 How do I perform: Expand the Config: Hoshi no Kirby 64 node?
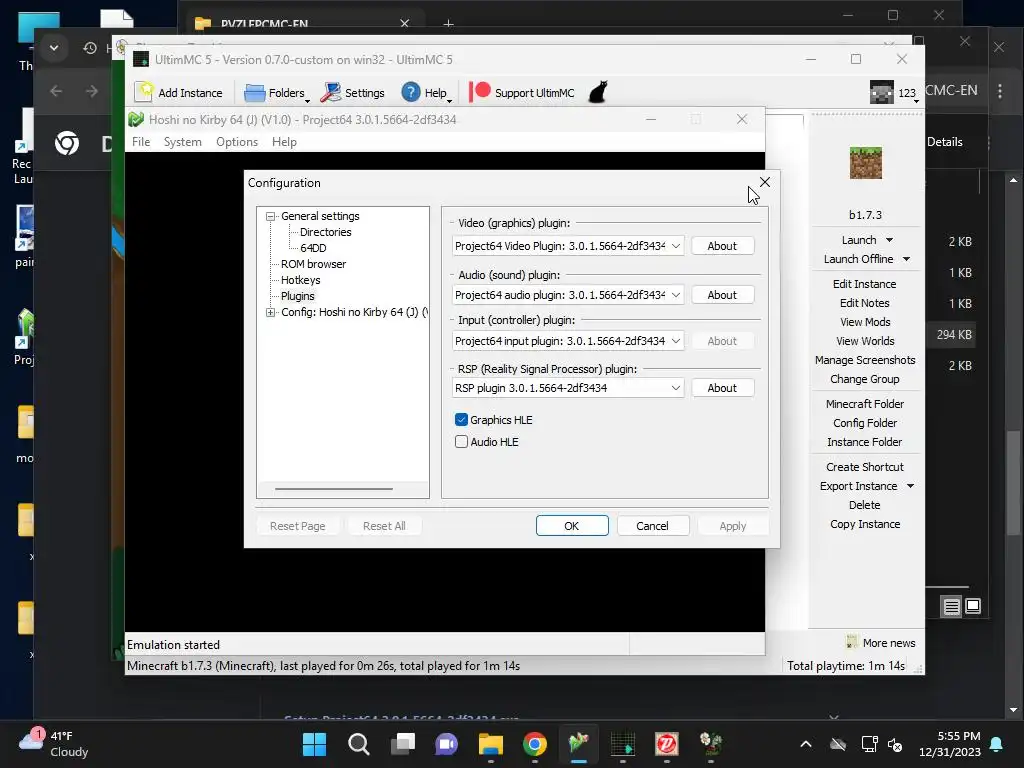[270, 312]
